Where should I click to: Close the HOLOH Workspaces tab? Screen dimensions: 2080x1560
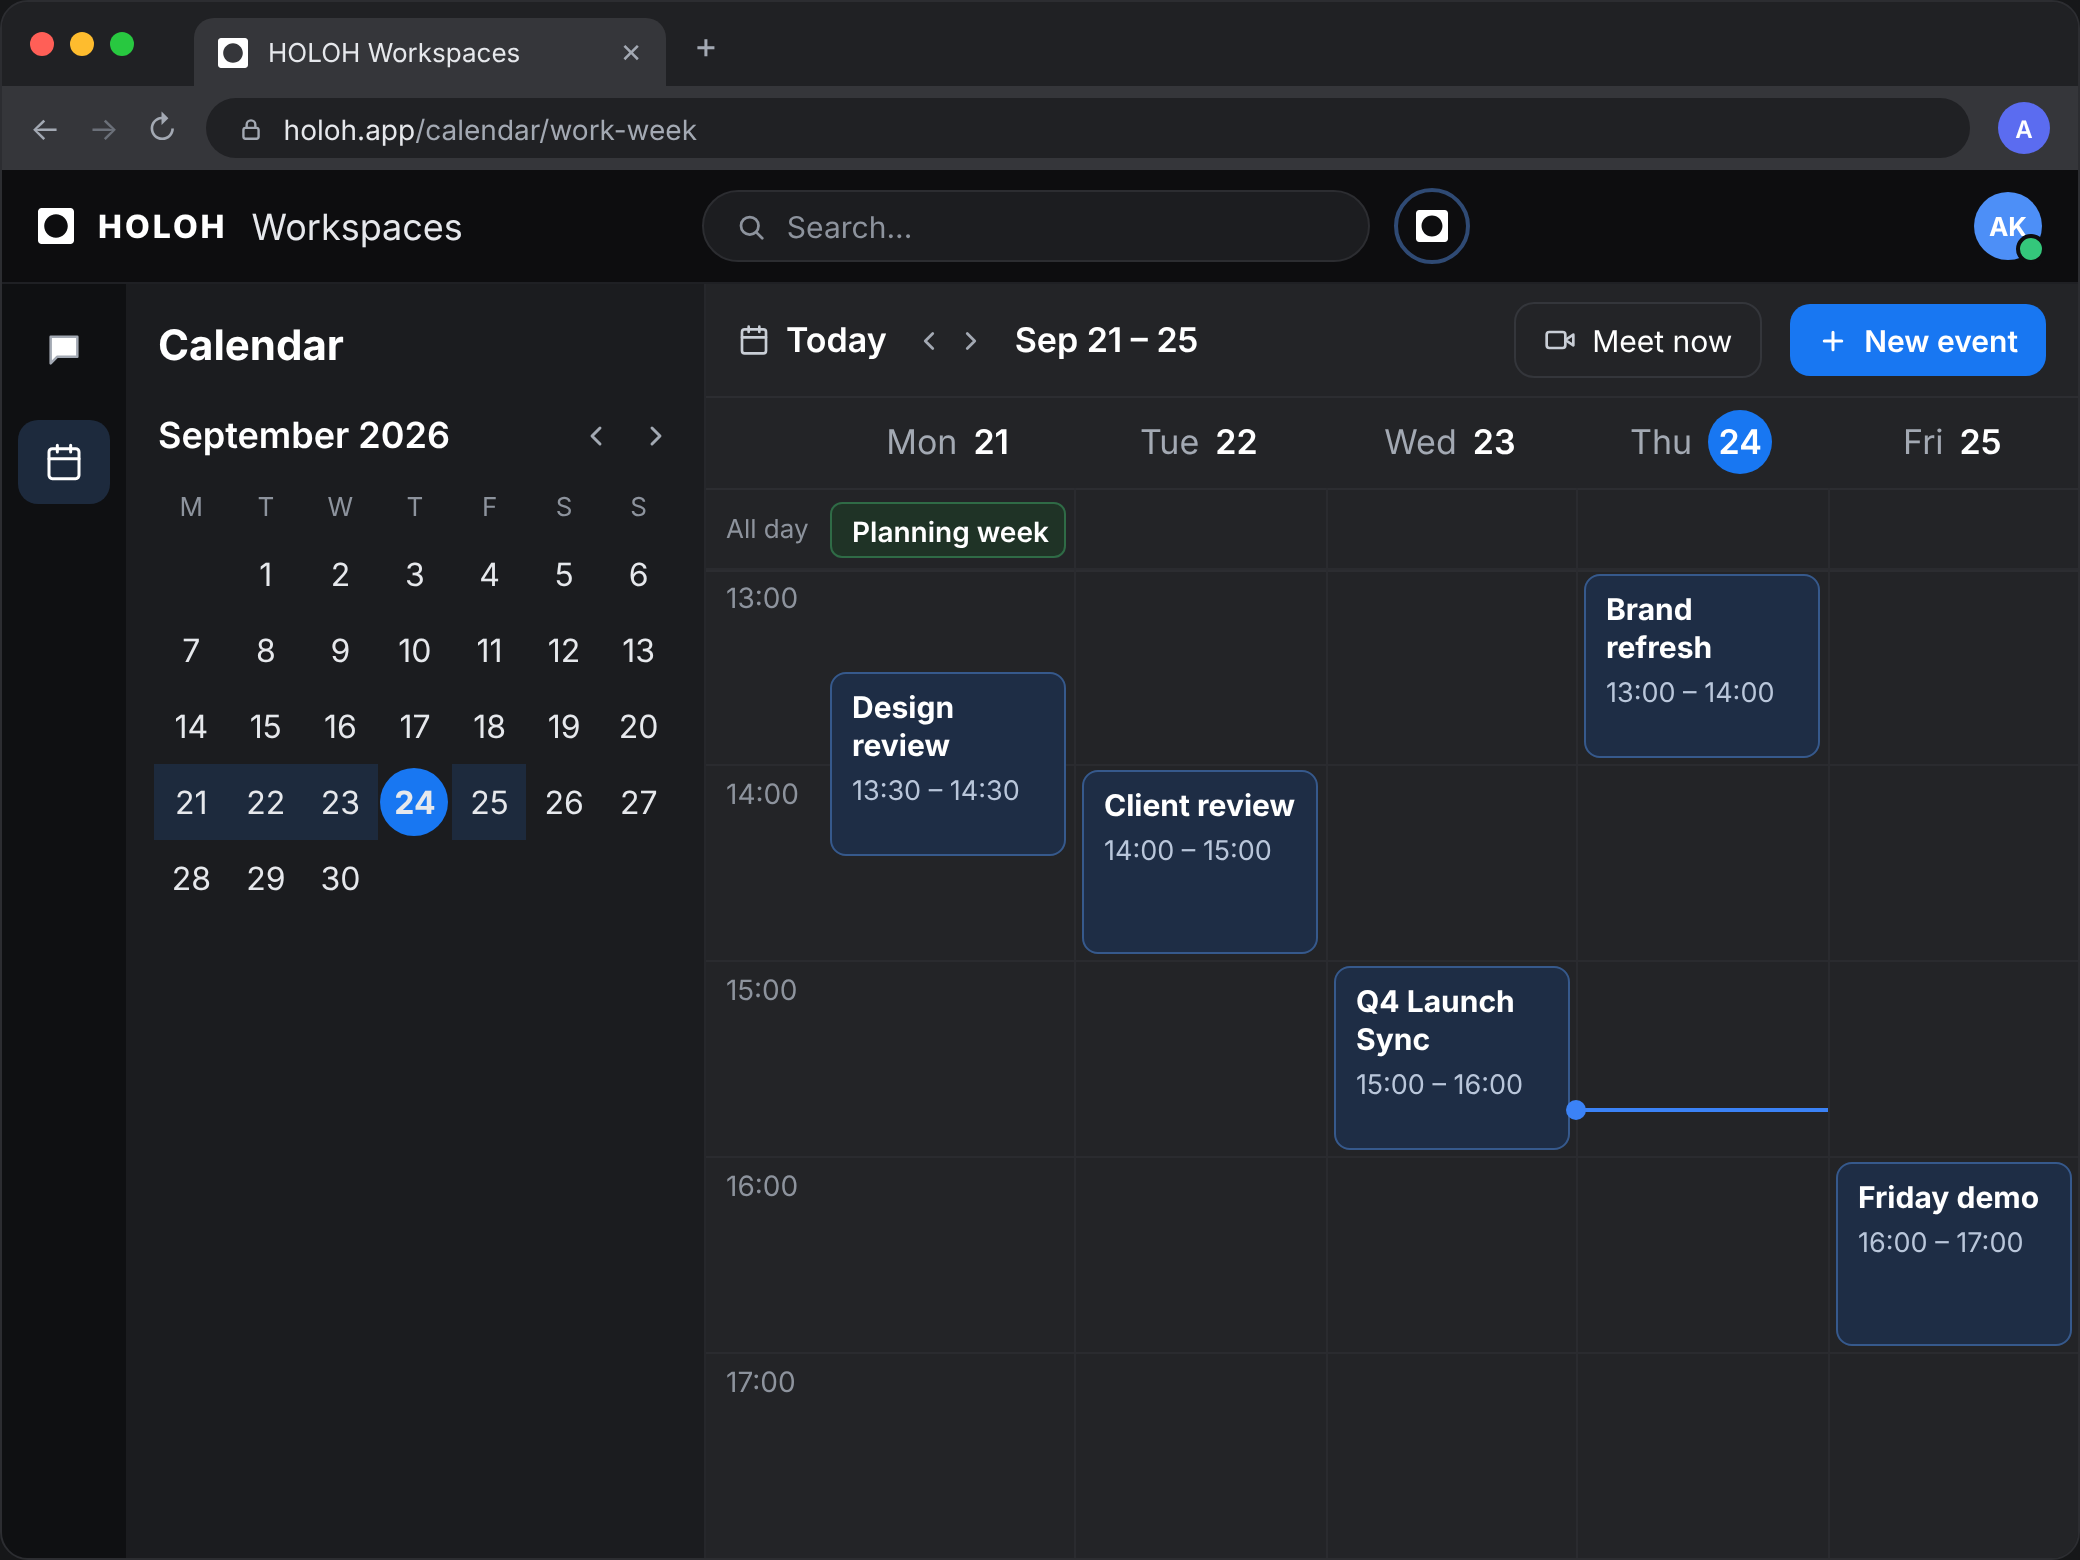coord(631,52)
